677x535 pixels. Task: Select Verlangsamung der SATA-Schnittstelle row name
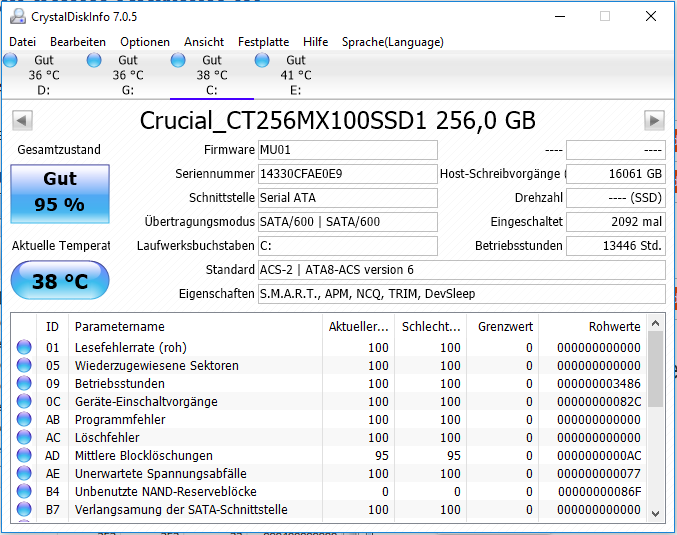181,510
